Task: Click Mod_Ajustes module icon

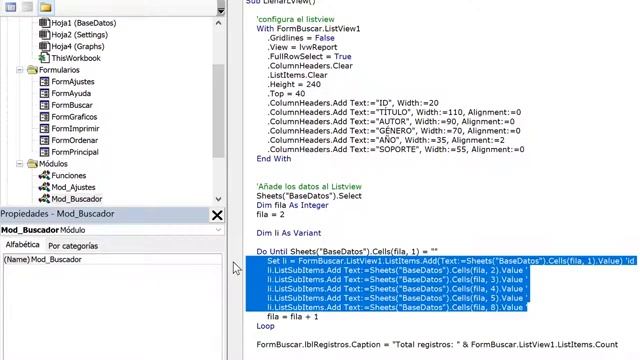Action: click(44, 187)
